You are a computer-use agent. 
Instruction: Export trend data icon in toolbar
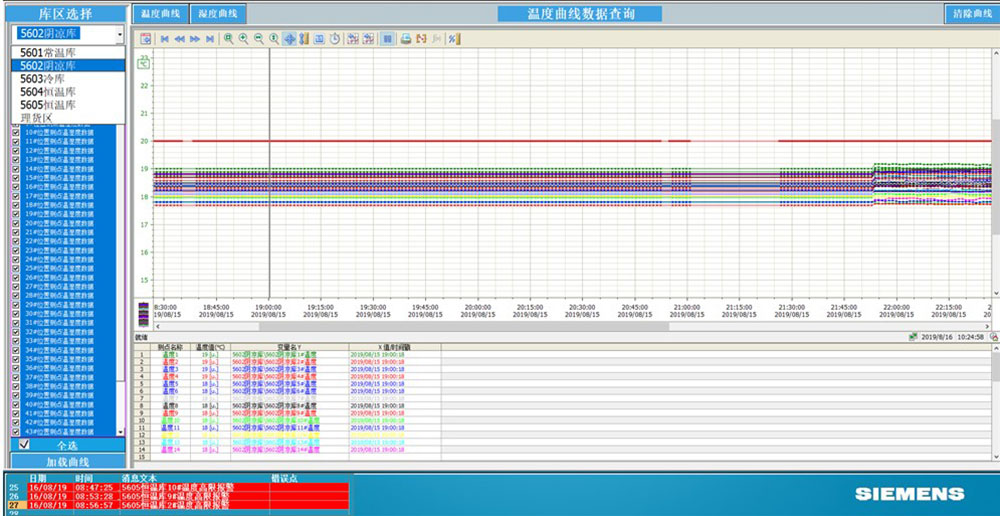click(421, 39)
